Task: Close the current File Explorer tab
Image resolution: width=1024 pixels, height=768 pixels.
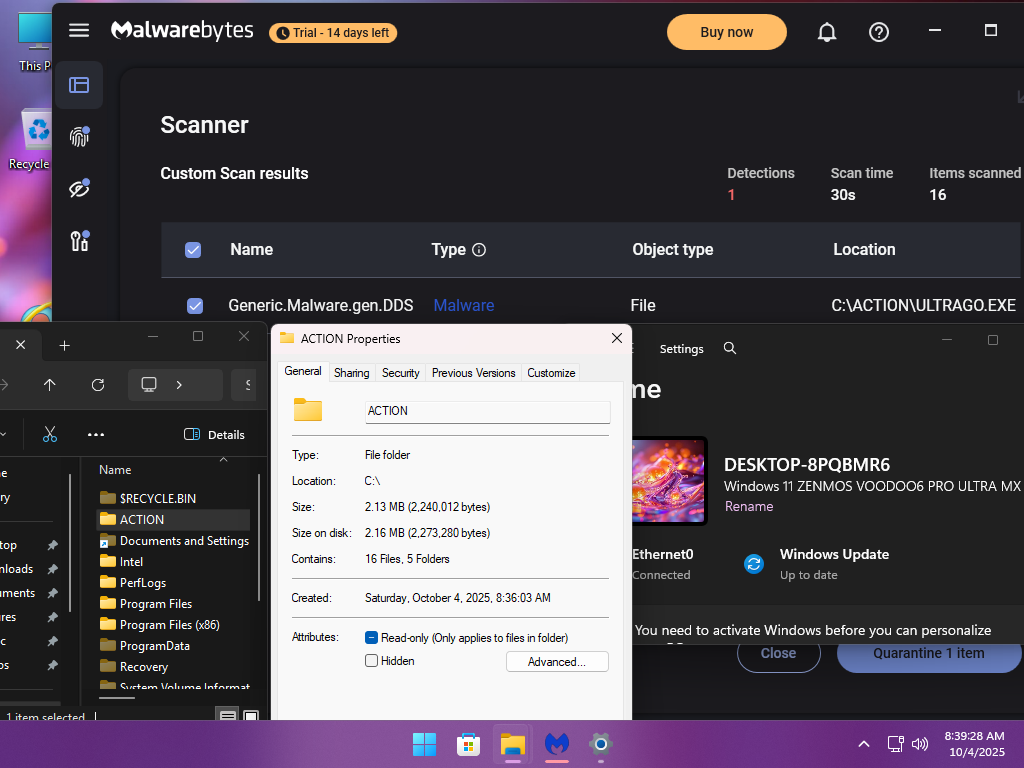Action: [20, 345]
